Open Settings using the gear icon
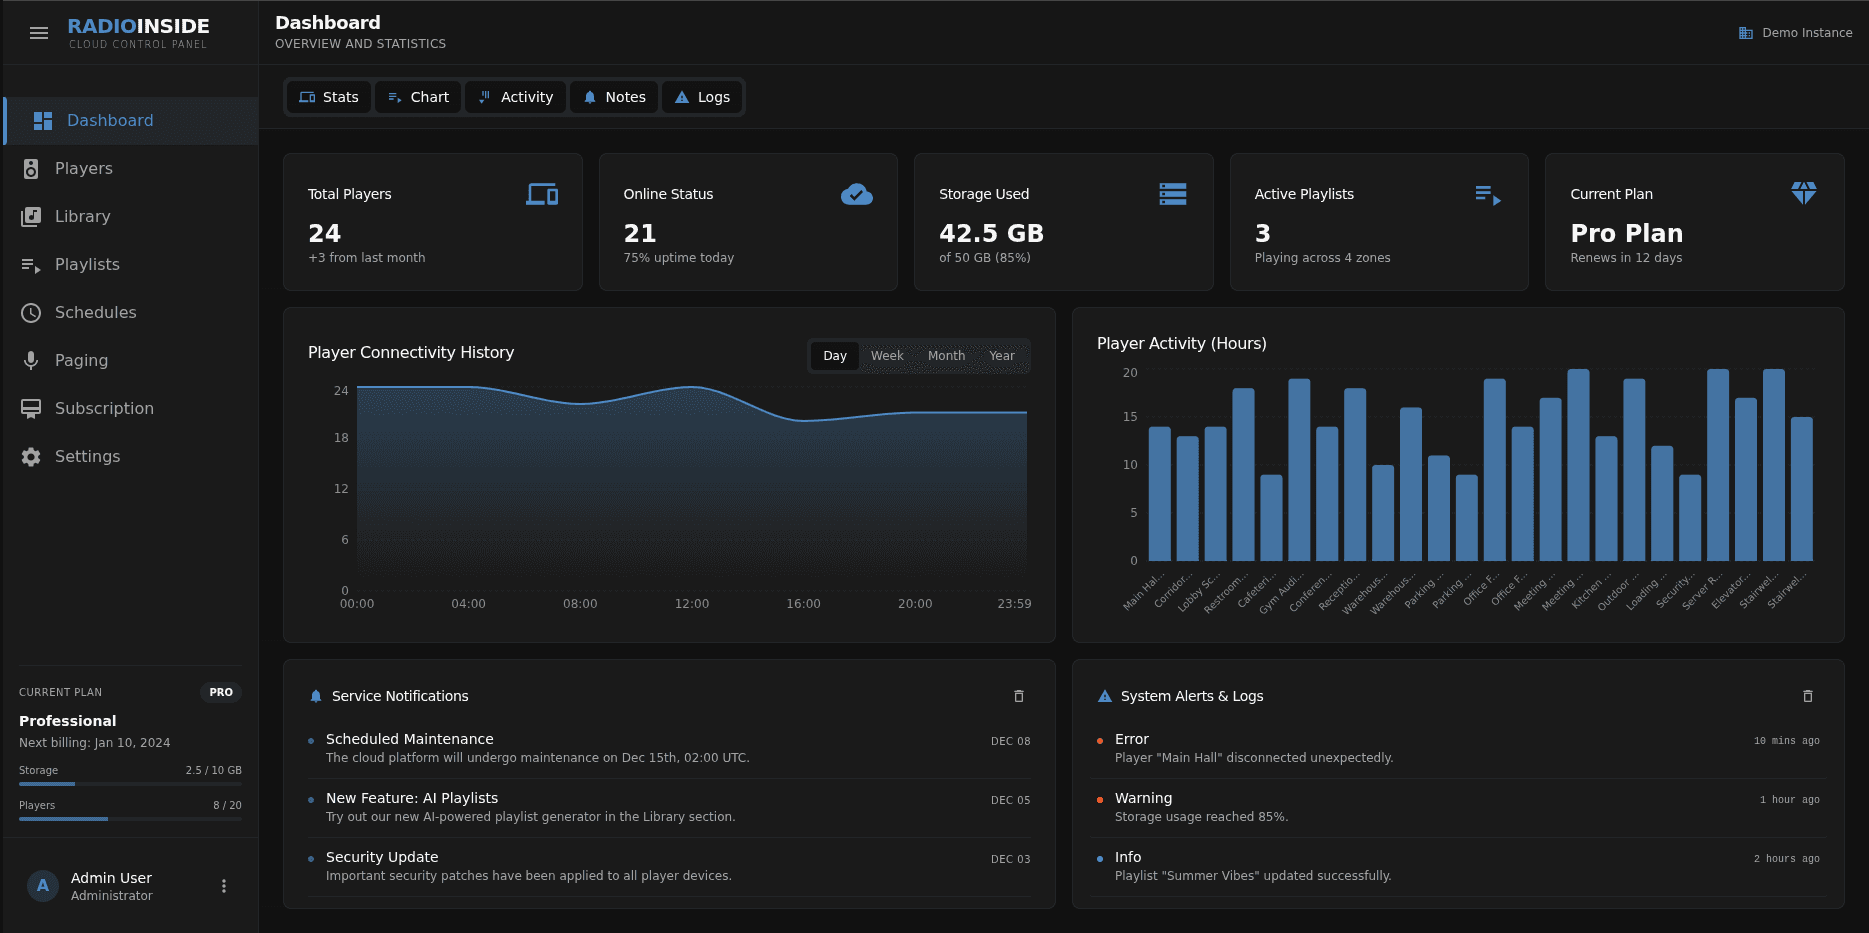The width and height of the screenshot is (1869, 933). (x=30, y=456)
